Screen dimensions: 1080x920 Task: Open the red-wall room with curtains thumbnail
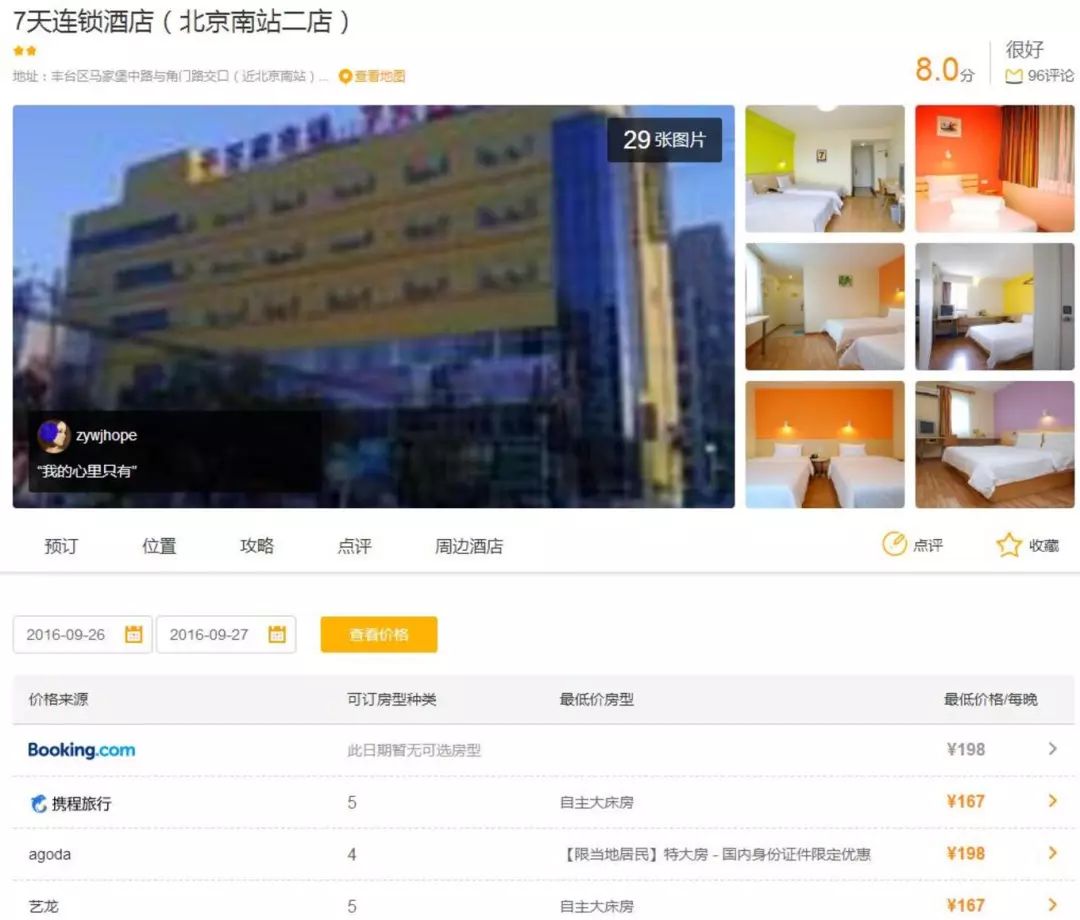(x=995, y=169)
